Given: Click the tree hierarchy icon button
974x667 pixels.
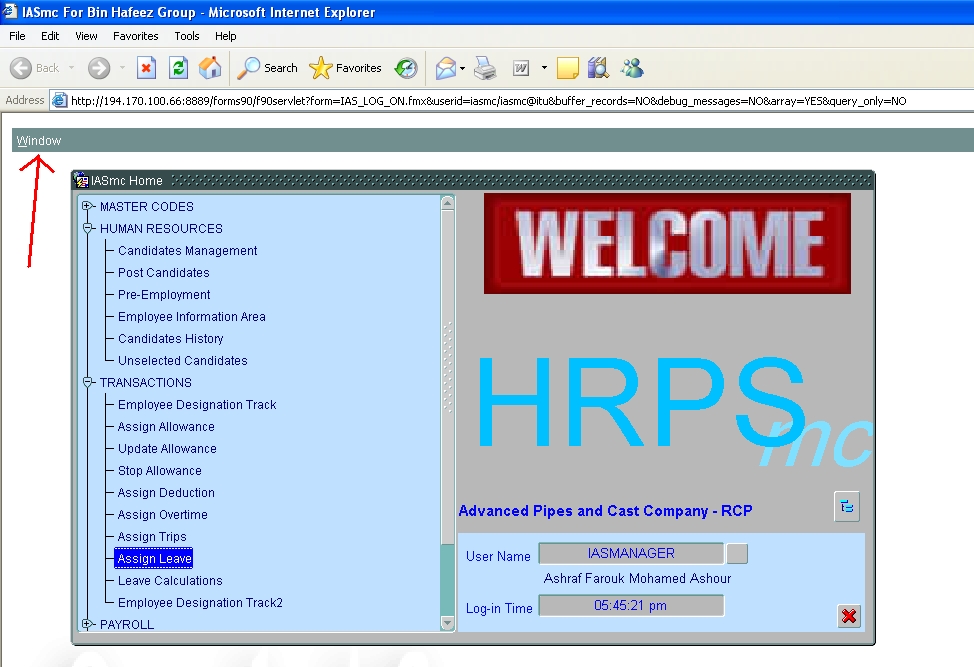Looking at the screenshot, I should pos(847,507).
